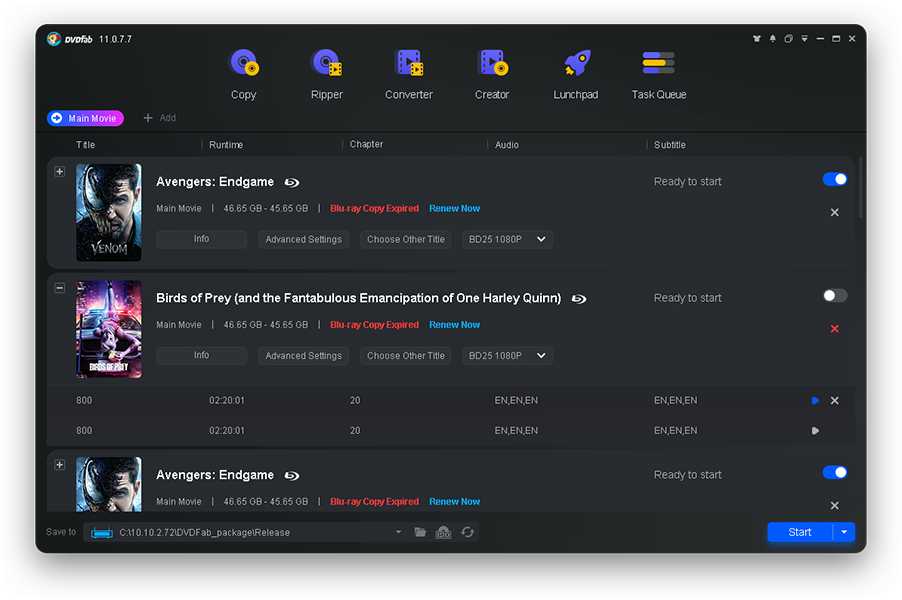Turn off the bottom Avengers: Endgame toggle
The height and width of the screenshot is (600, 902).
click(835, 473)
